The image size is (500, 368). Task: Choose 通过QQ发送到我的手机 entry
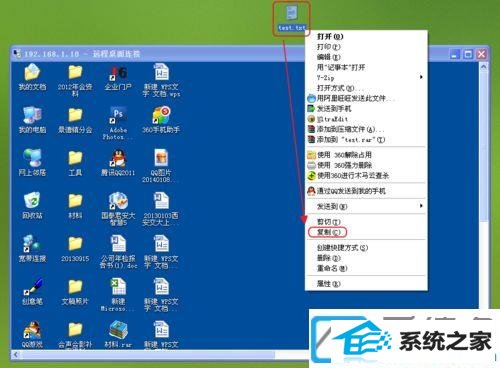click(x=366, y=191)
